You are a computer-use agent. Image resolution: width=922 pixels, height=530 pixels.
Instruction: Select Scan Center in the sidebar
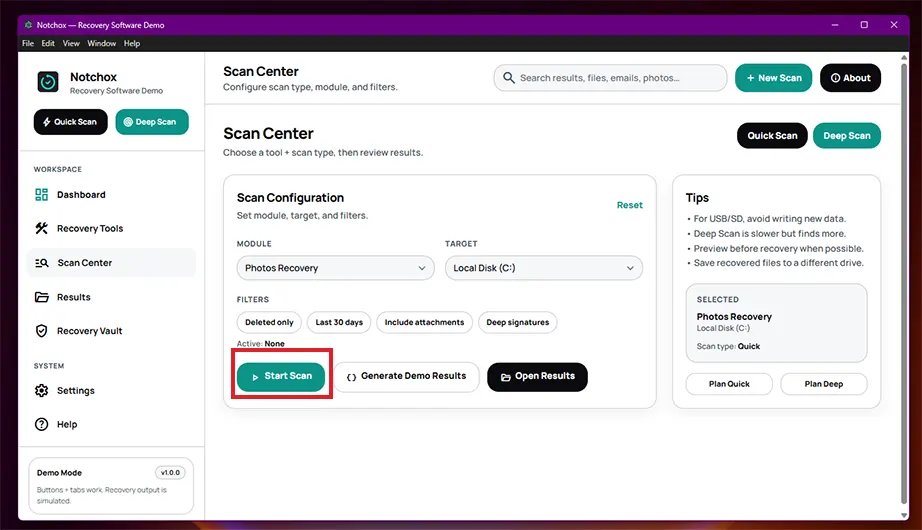[x=111, y=263]
